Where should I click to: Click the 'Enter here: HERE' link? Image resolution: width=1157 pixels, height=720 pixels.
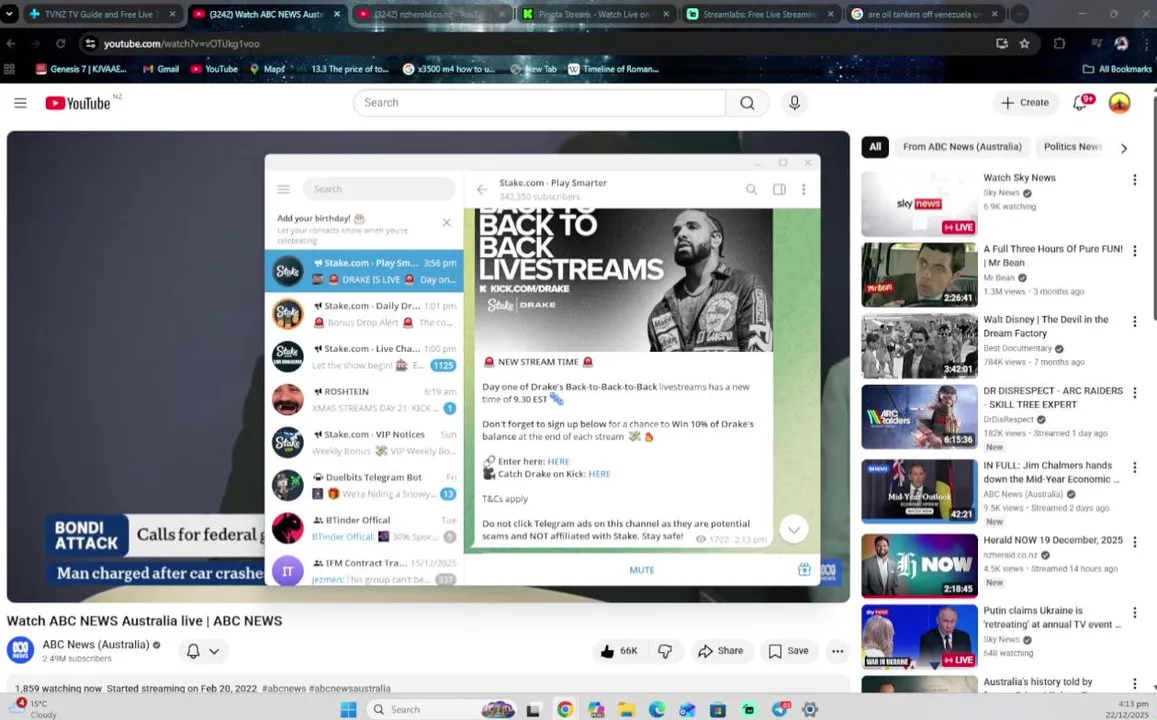tap(559, 461)
